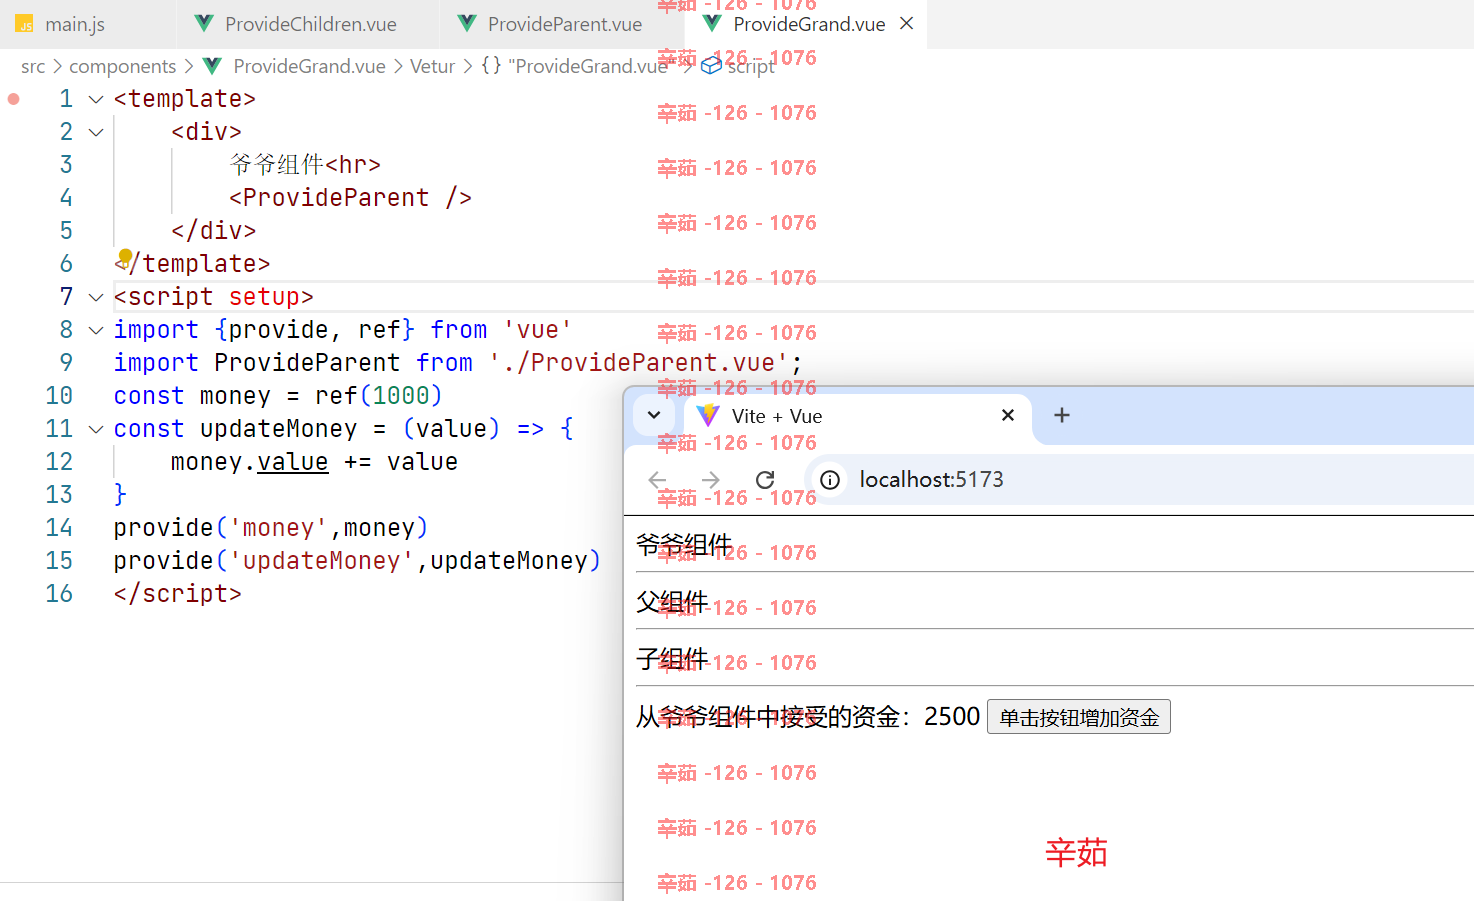Close the Vite + Vue browser tab
This screenshot has height=901, width=1474.
click(x=1008, y=415)
